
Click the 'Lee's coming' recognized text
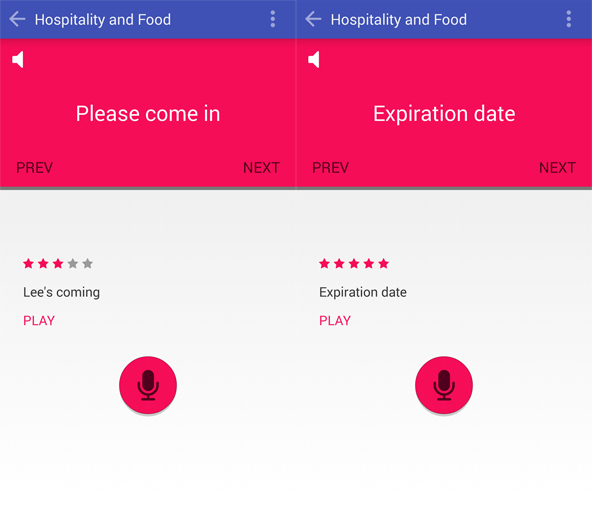coord(62,293)
